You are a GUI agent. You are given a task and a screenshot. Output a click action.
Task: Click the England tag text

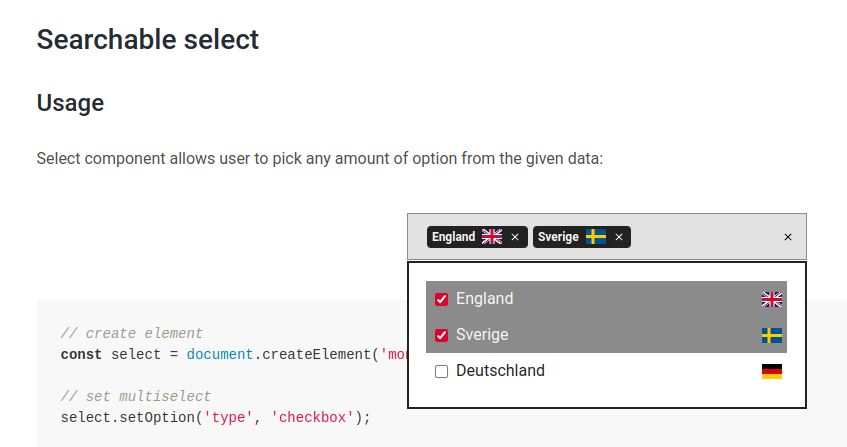(x=453, y=237)
